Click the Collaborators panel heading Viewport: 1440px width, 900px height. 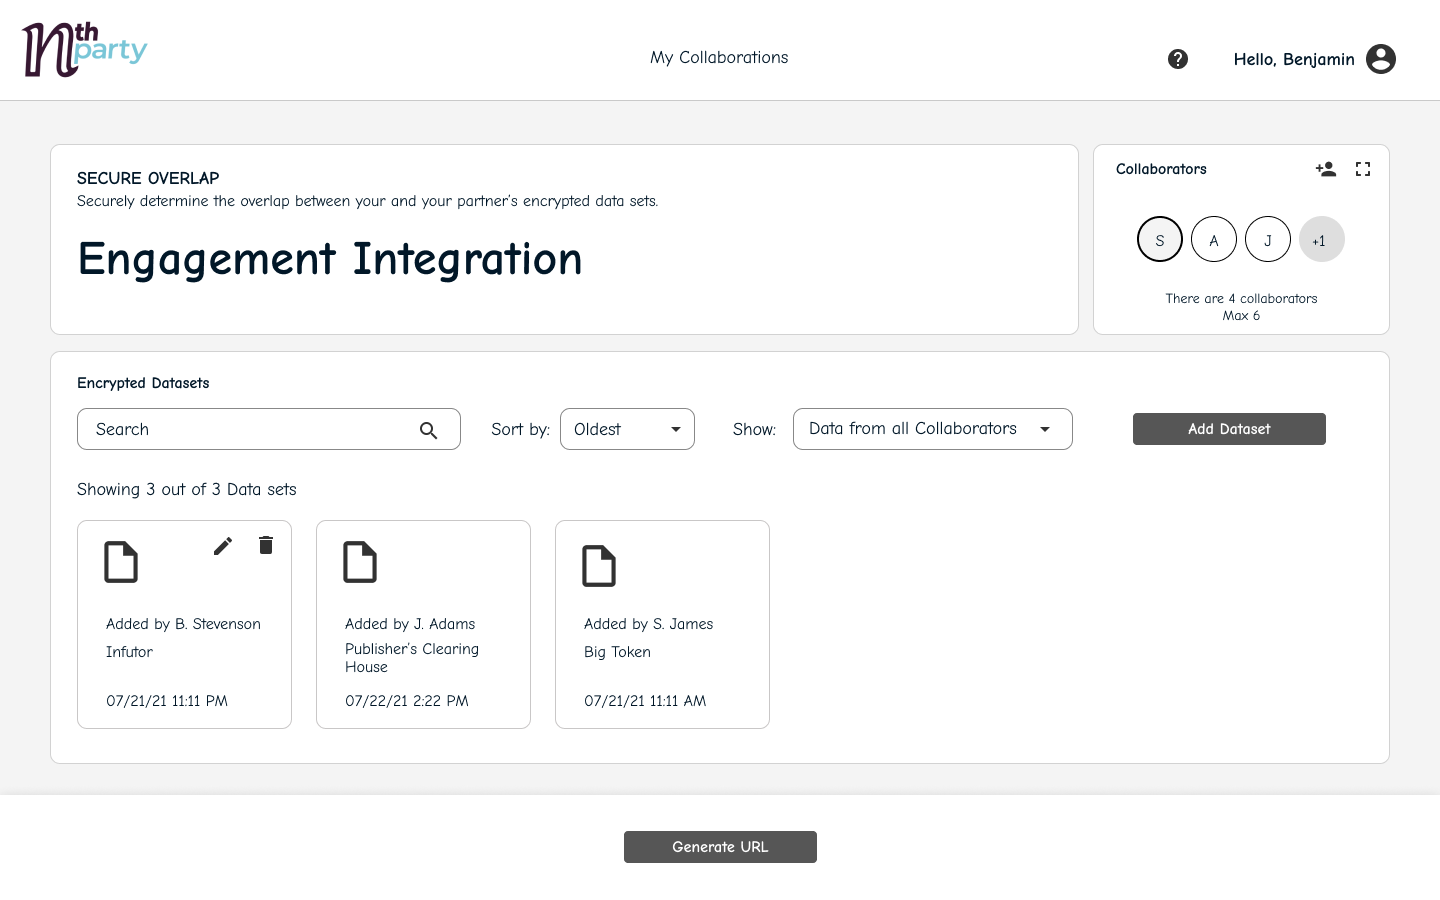click(x=1161, y=169)
